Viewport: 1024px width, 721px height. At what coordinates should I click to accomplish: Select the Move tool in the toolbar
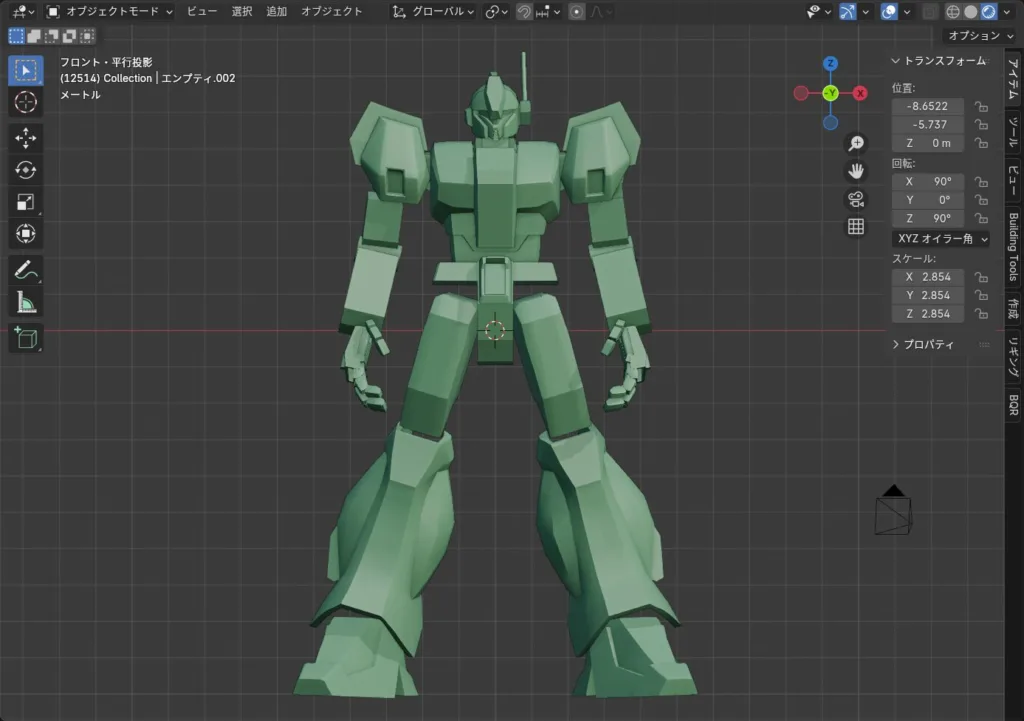pos(26,137)
